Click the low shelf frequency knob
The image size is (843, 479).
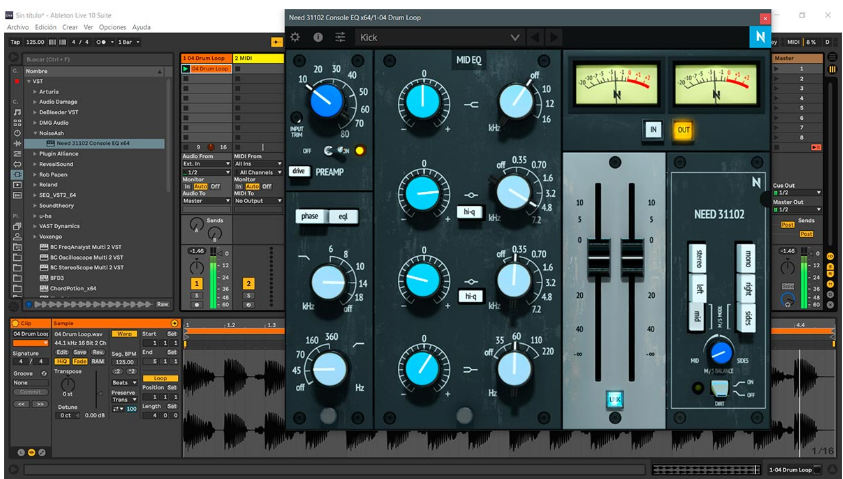514,369
